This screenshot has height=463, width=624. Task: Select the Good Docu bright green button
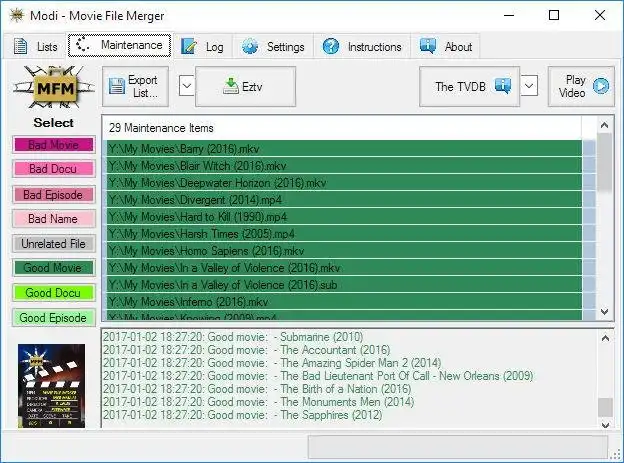coord(53,293)
